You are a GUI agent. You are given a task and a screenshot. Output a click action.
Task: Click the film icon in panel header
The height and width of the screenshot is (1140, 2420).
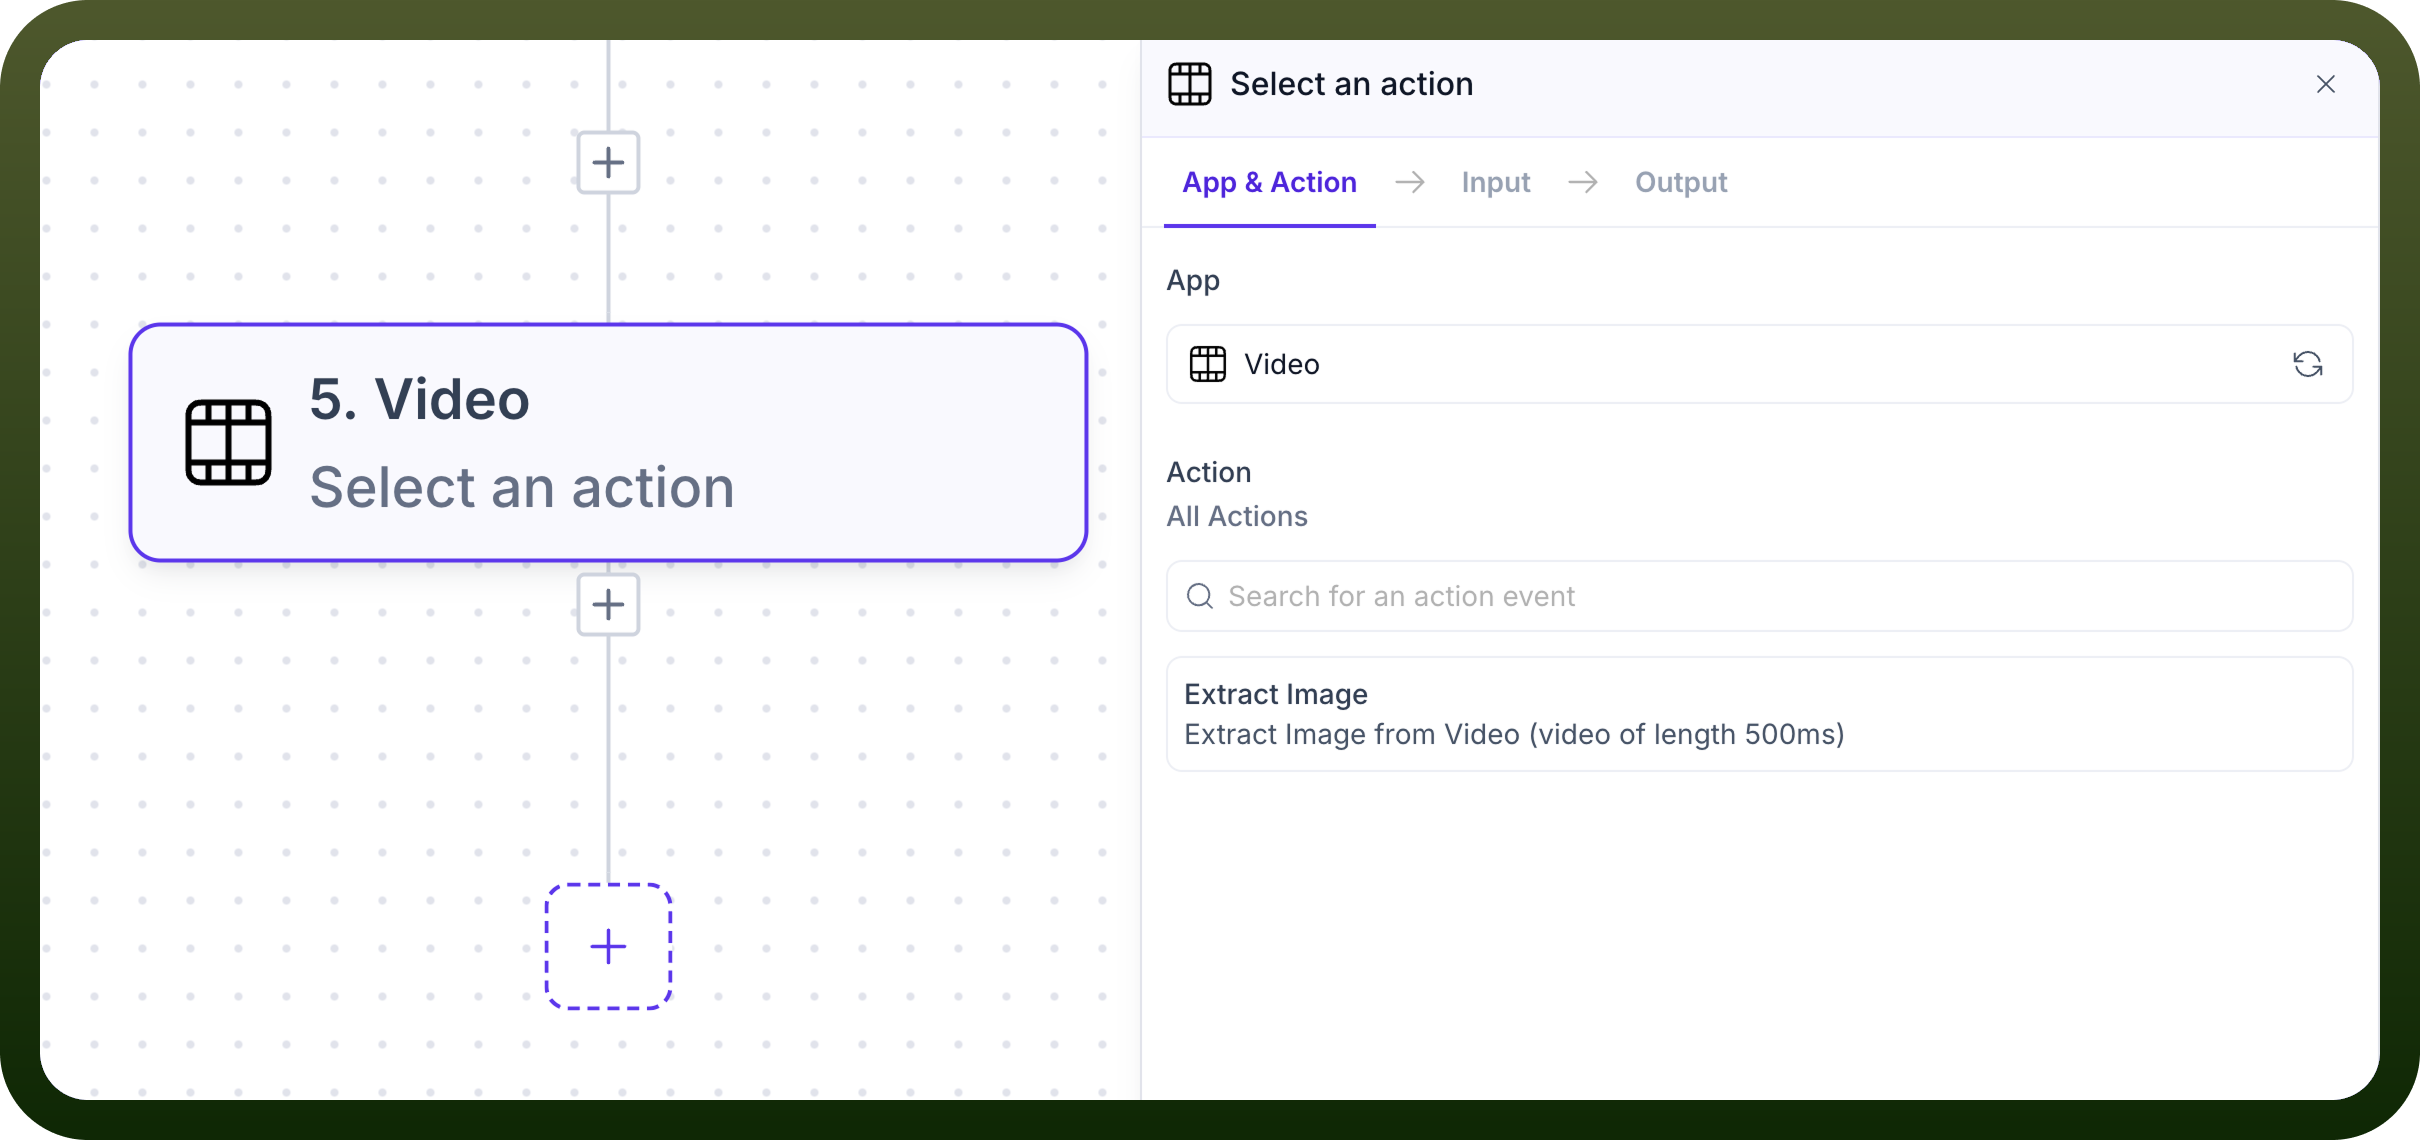(1190, 84)
